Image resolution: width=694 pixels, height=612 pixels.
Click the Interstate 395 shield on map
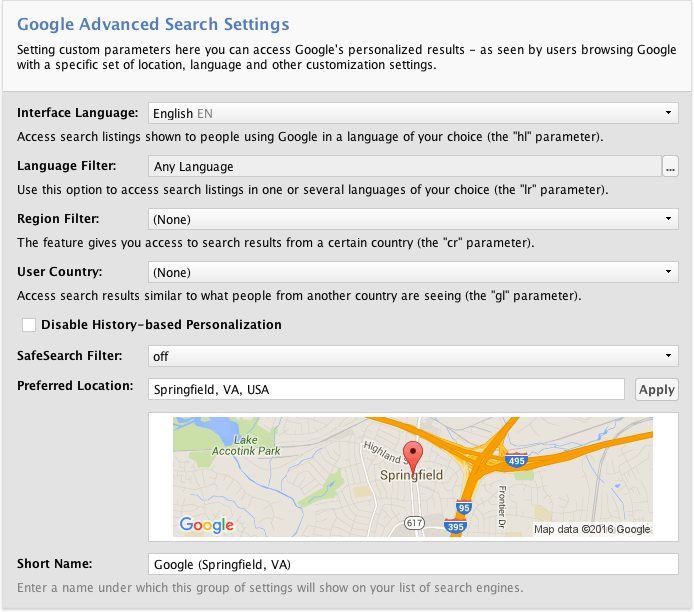tap(455, 526)
